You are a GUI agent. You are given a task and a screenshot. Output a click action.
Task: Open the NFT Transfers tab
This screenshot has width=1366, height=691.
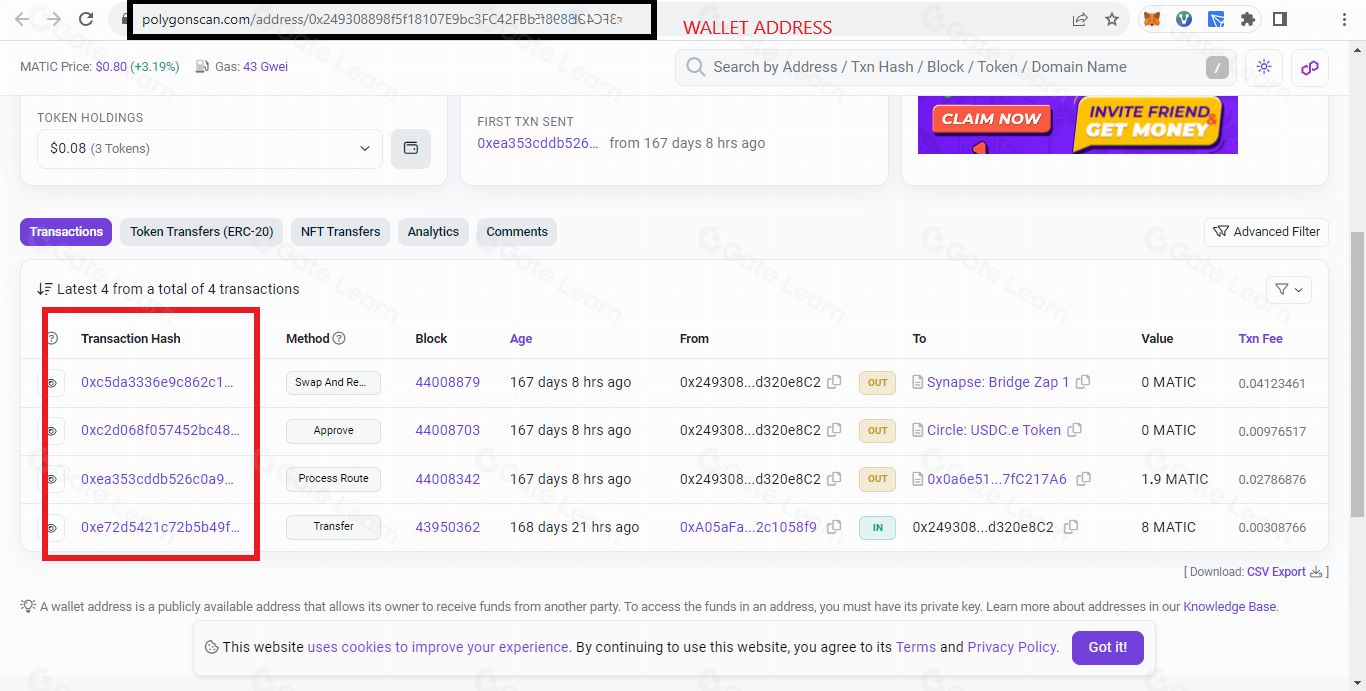[340, 232]
